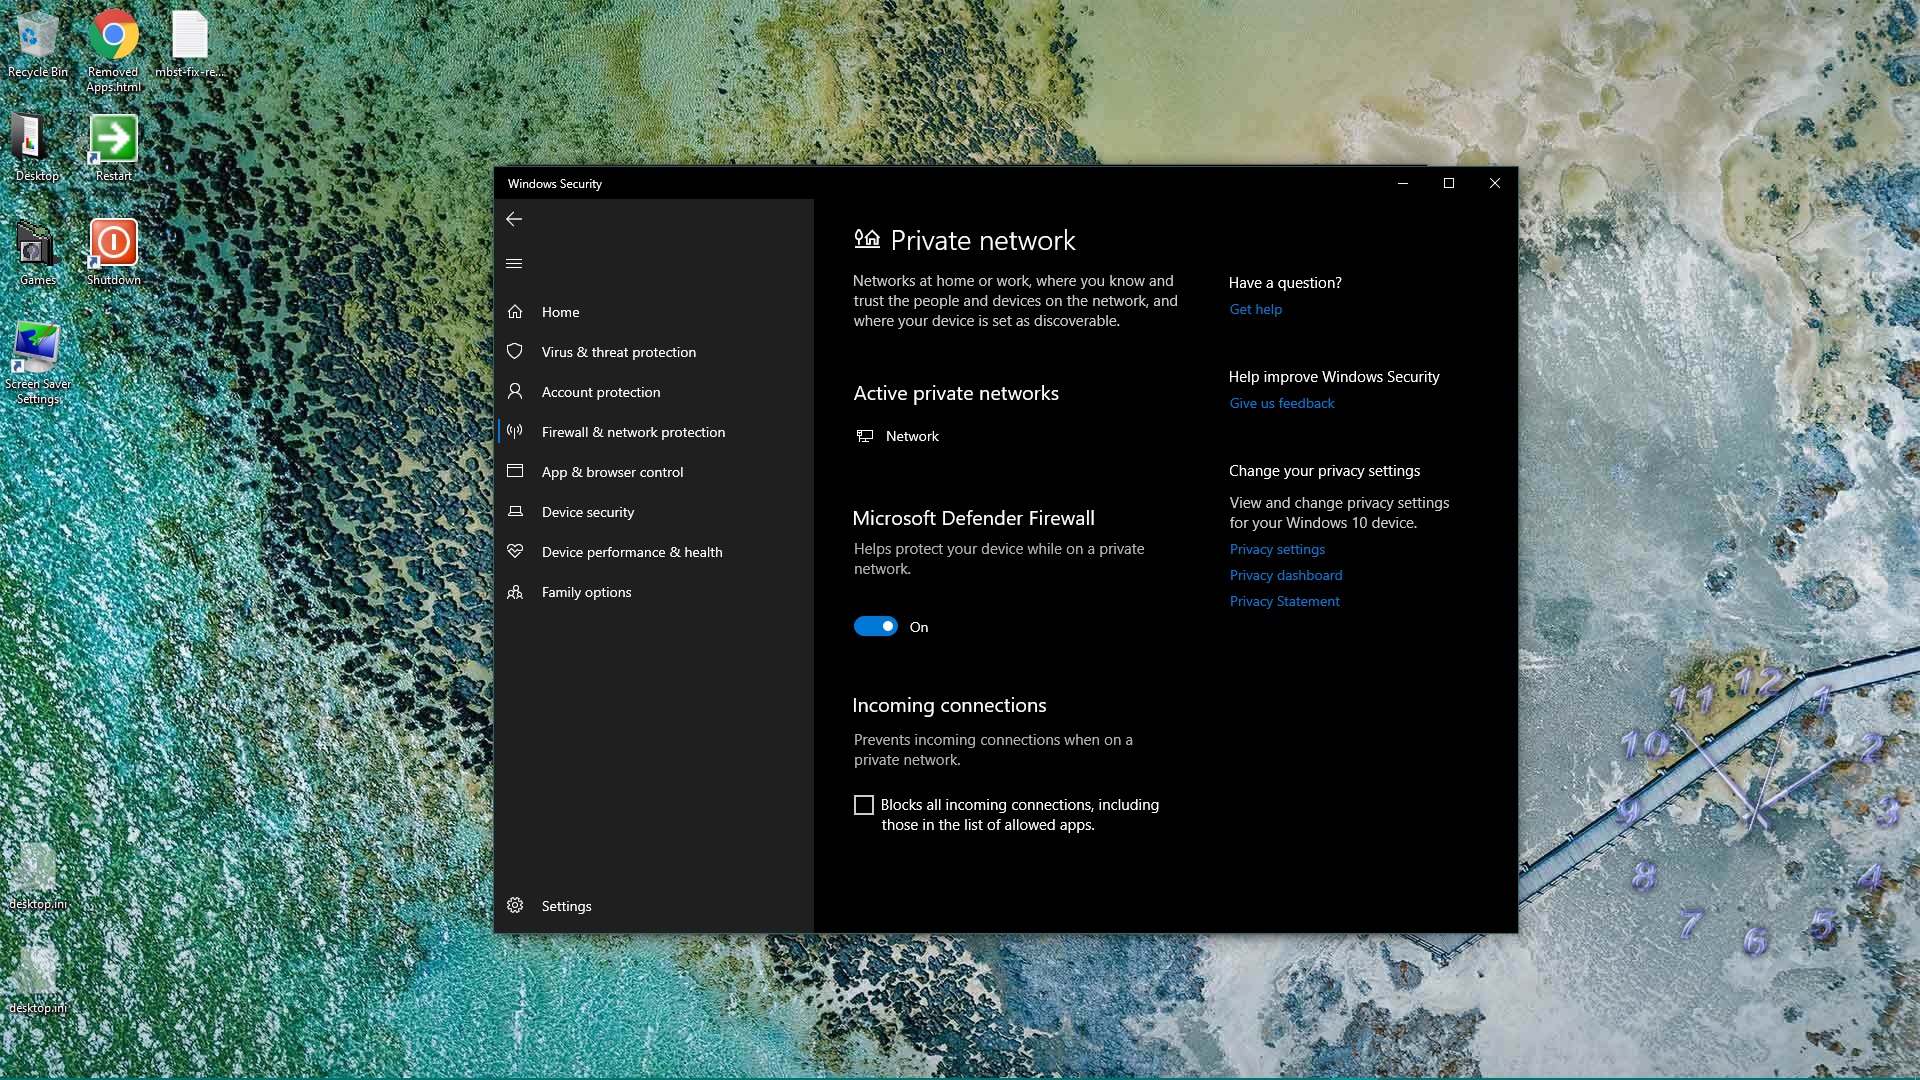Click the Account protection person icon
The image size is (1920, 1080).
click(x=515, y=392)
